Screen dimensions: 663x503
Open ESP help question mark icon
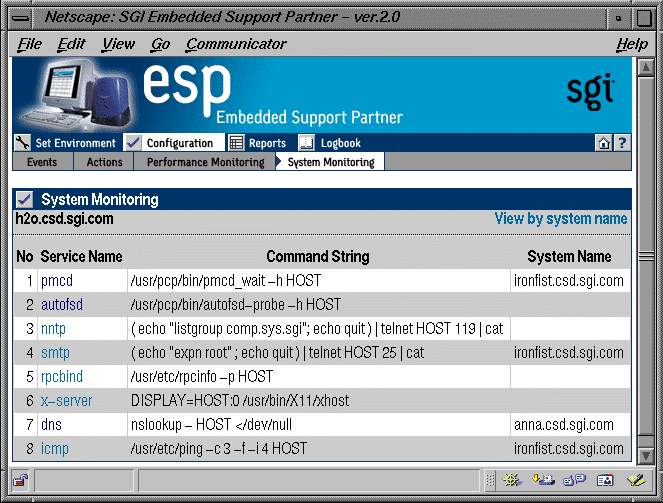(x=622, y=143)
